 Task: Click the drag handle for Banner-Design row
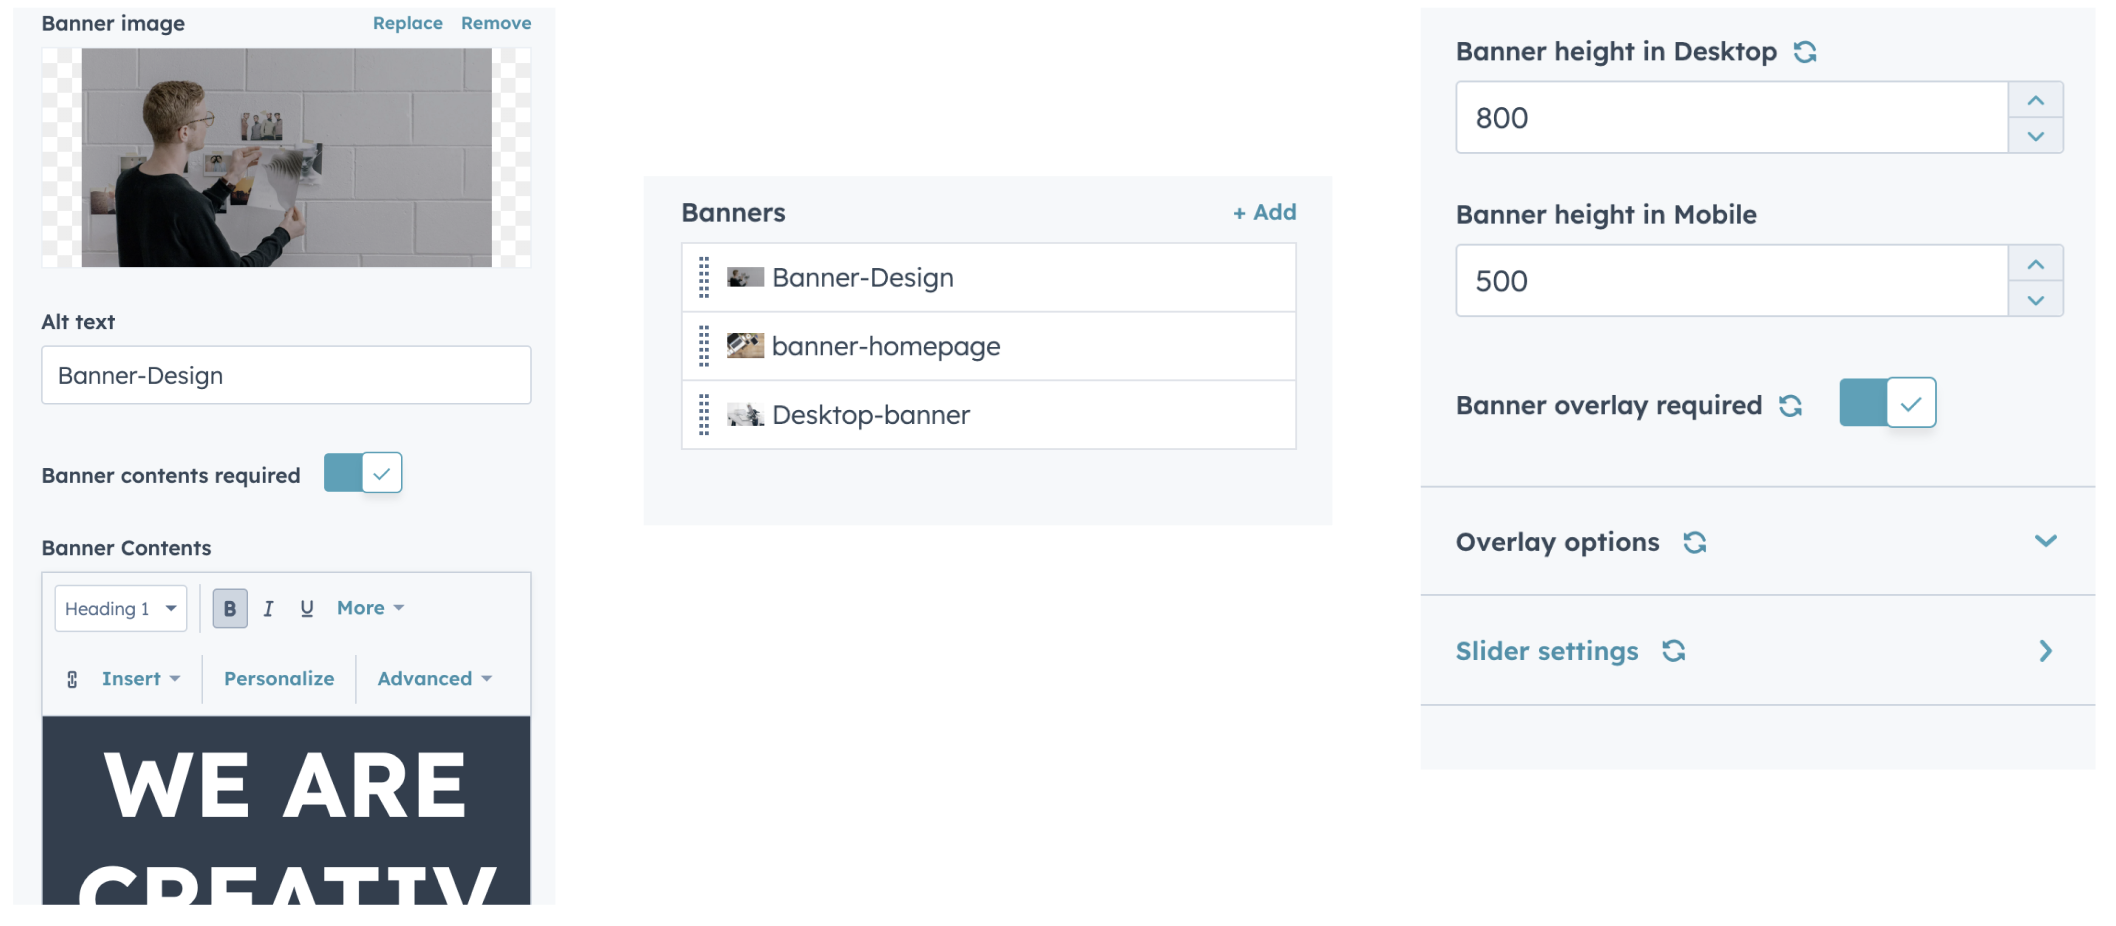pos(704,277)
